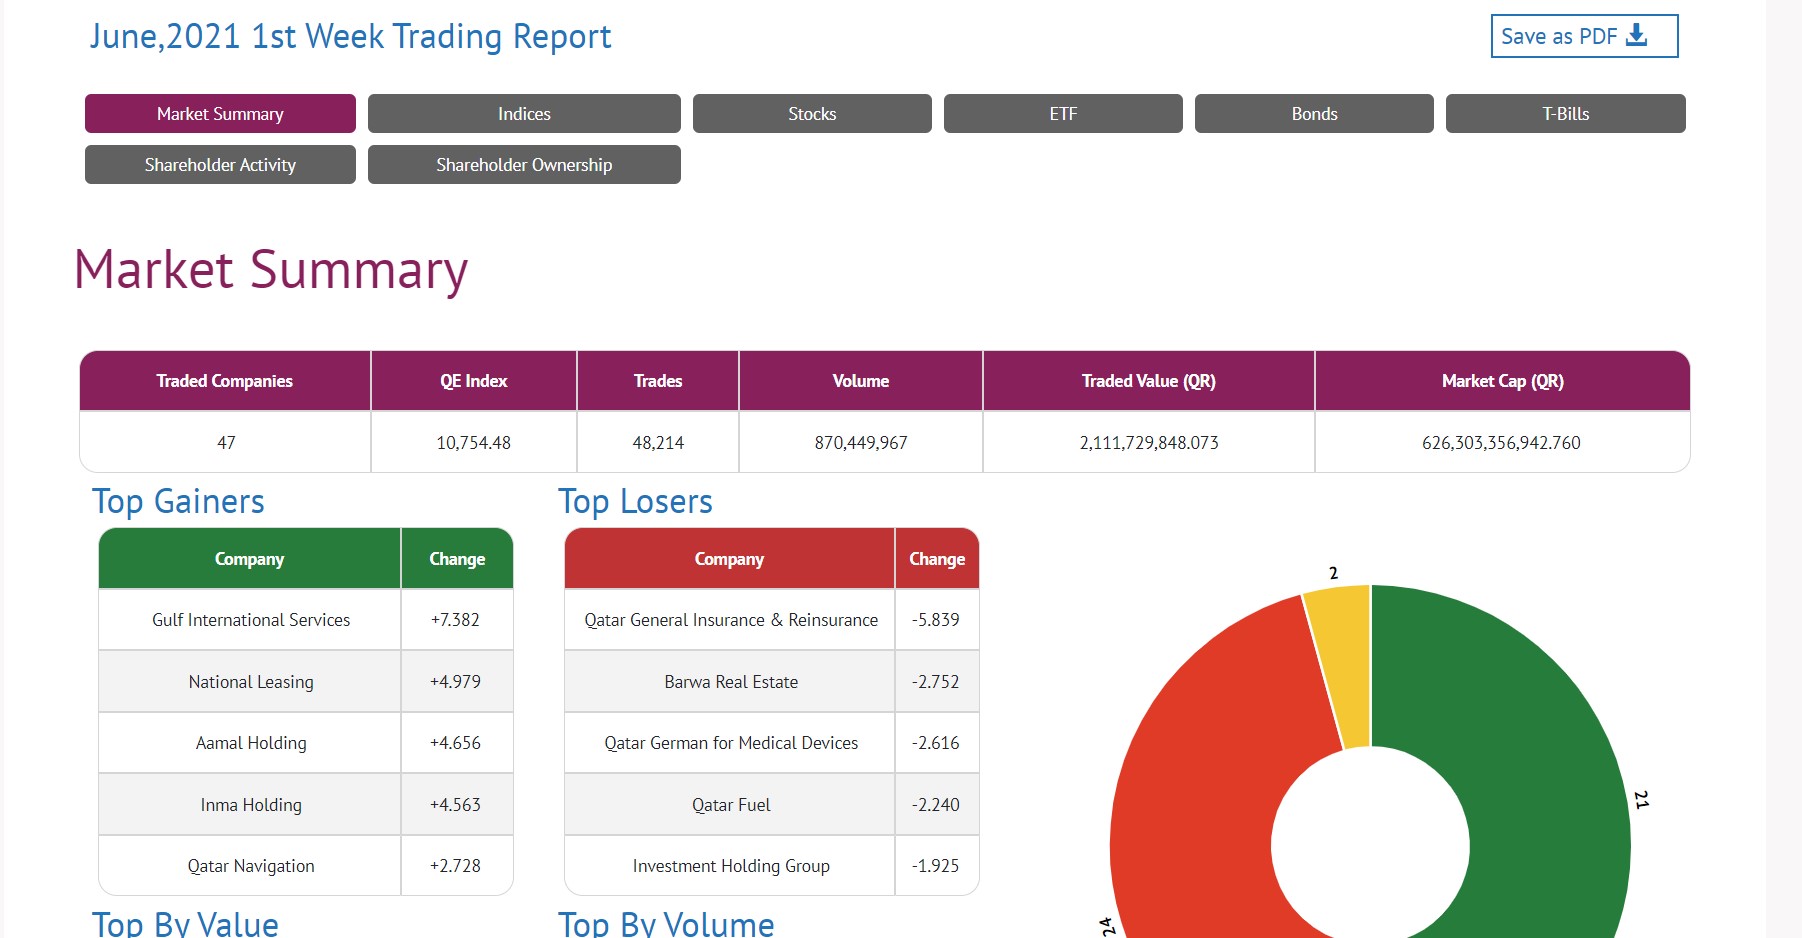Viewport: 1802px width, 938px height.
Task: Click the Traded Value (QR) header
Action: click(x=1149, y=381)
